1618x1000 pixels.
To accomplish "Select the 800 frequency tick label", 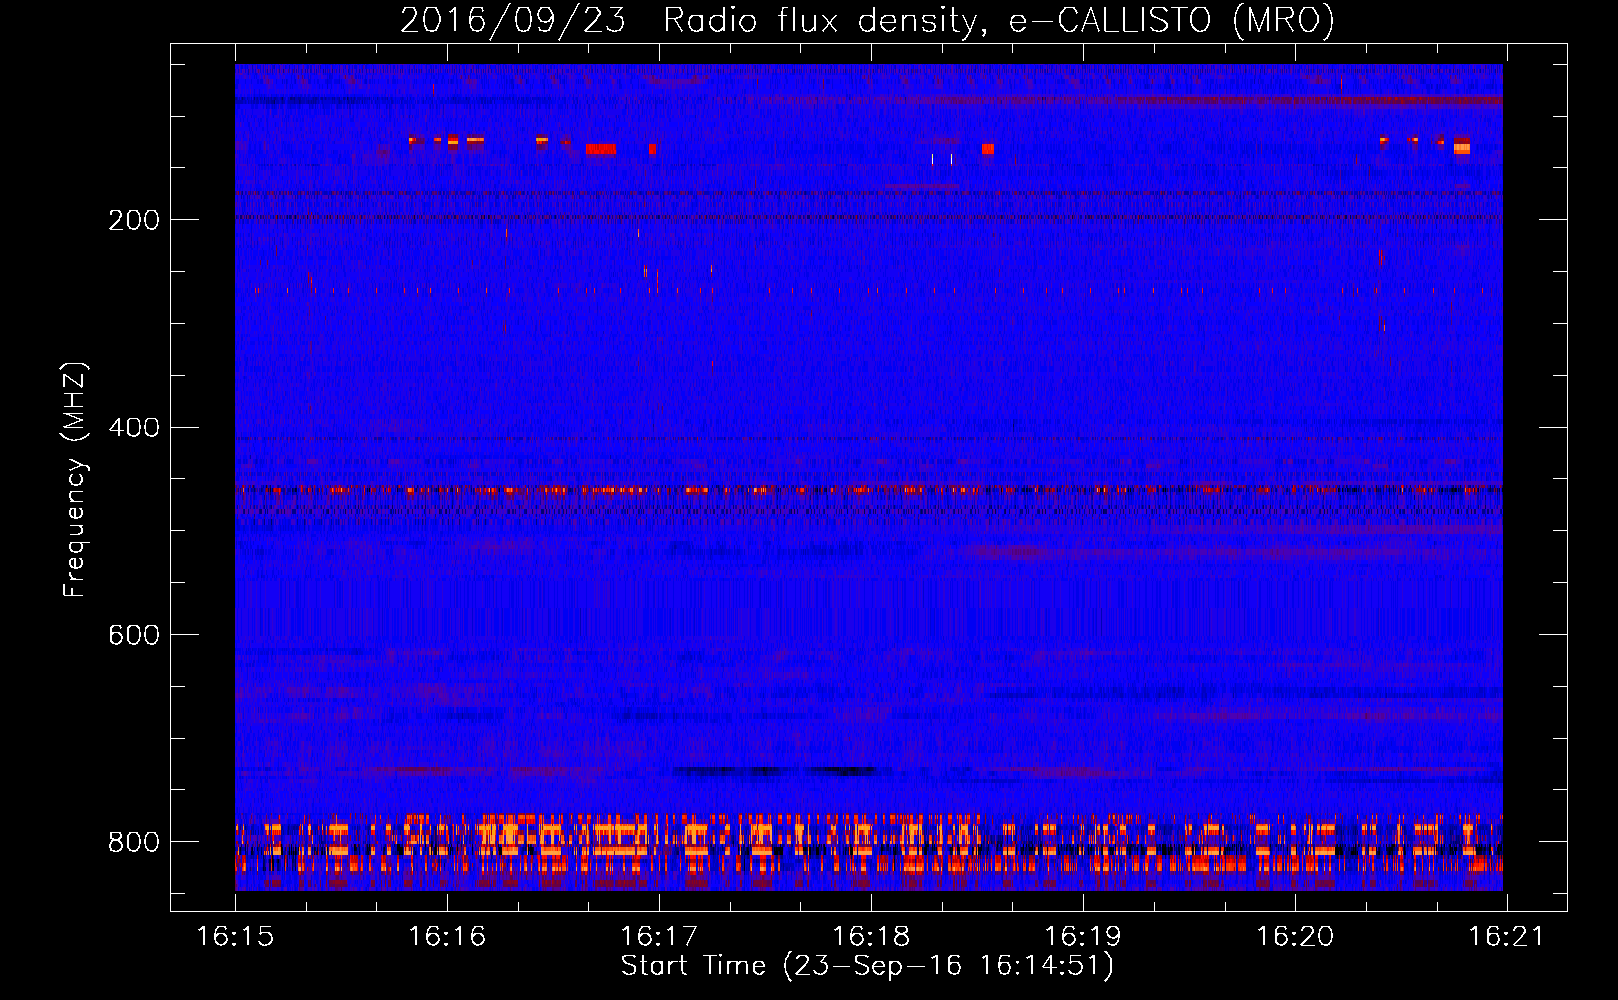I will [x=133, y=842].
